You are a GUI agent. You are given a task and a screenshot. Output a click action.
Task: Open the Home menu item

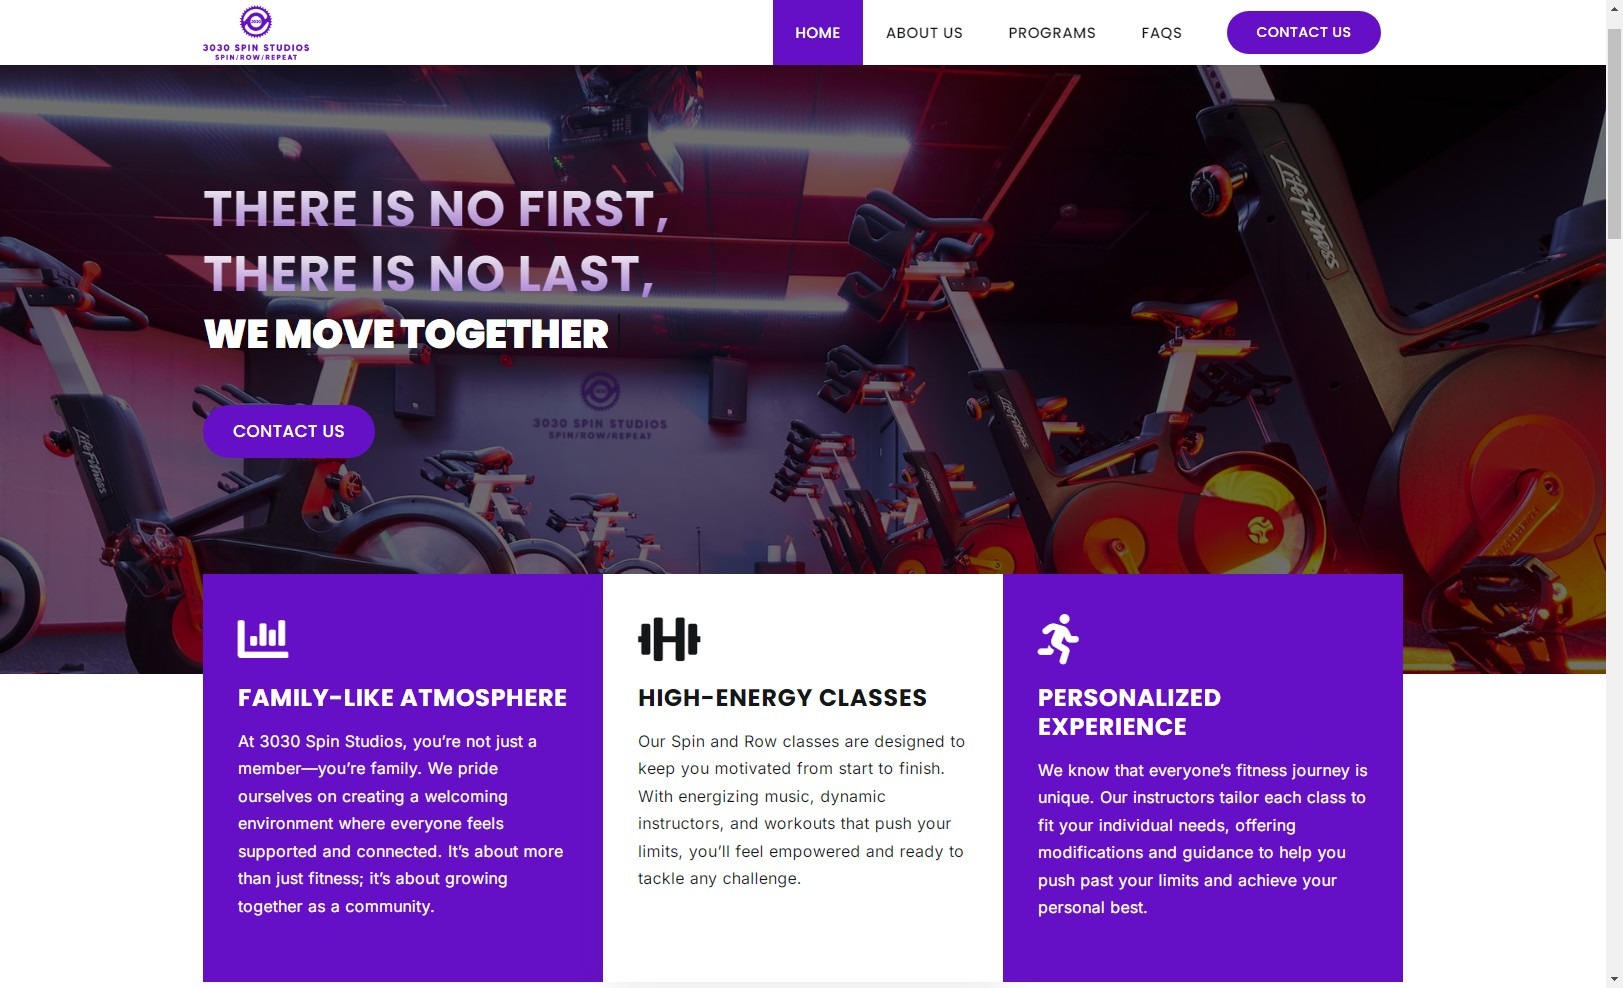point(817,33)
